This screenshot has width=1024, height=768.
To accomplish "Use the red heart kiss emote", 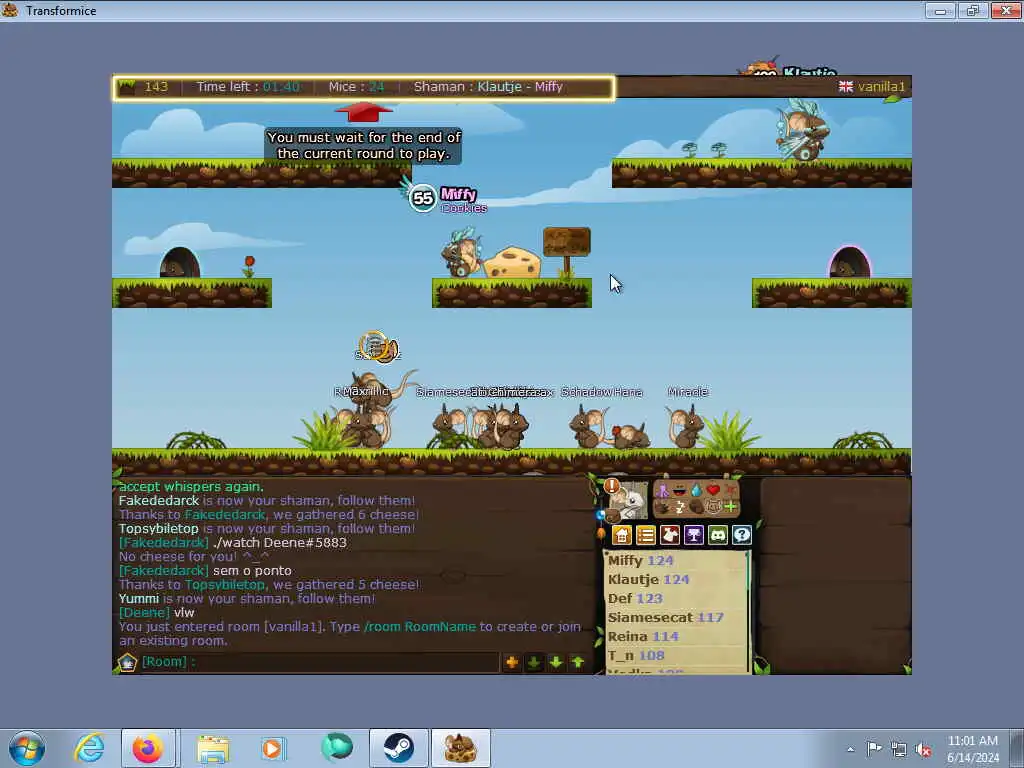I will click(x=713, y=490).
